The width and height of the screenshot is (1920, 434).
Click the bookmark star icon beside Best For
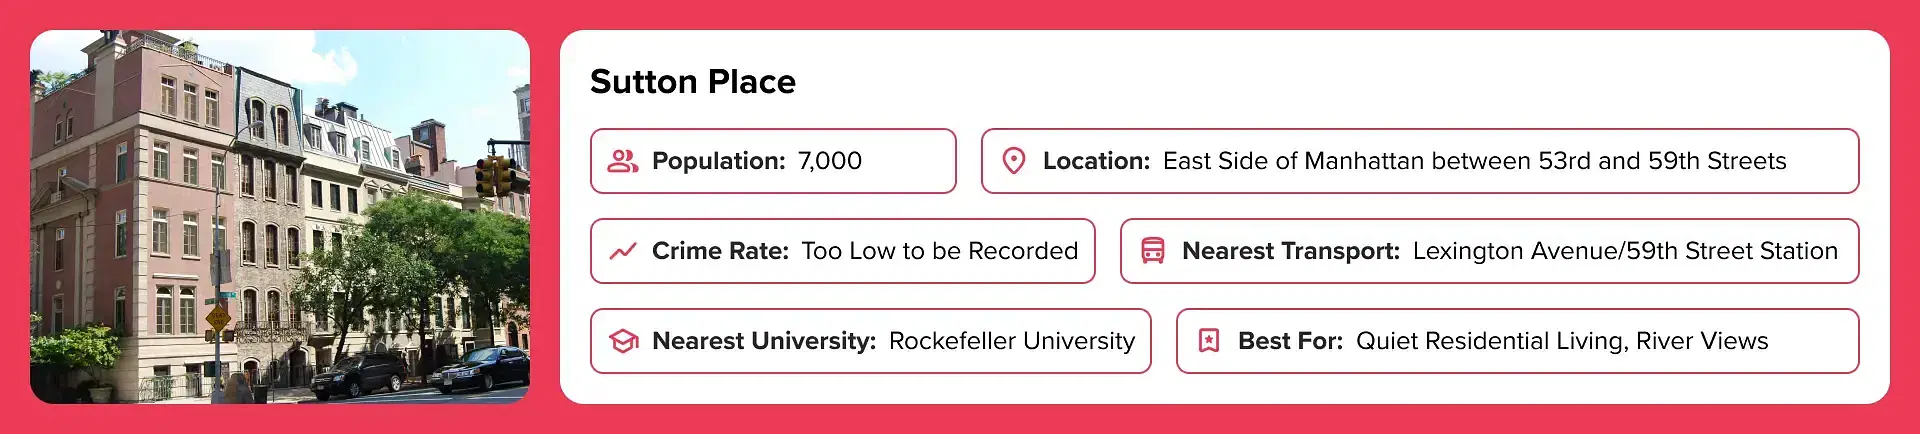(1209, 341)
